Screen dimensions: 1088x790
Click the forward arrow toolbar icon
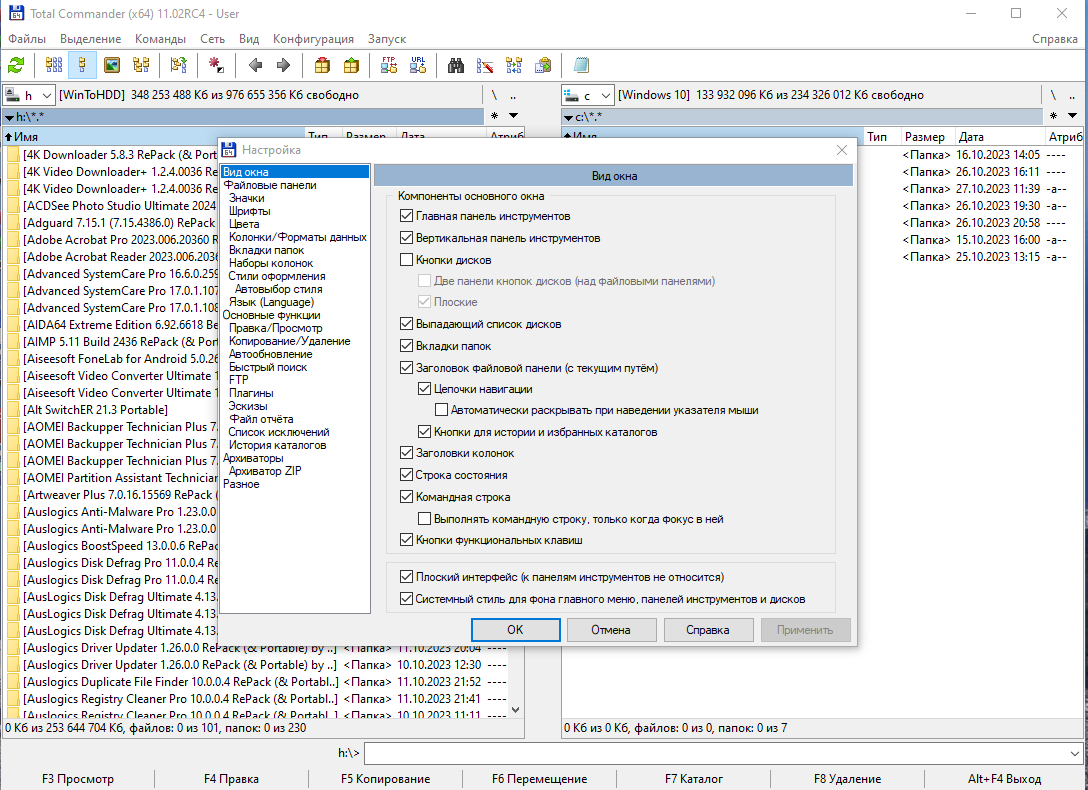tap(283, 65)
